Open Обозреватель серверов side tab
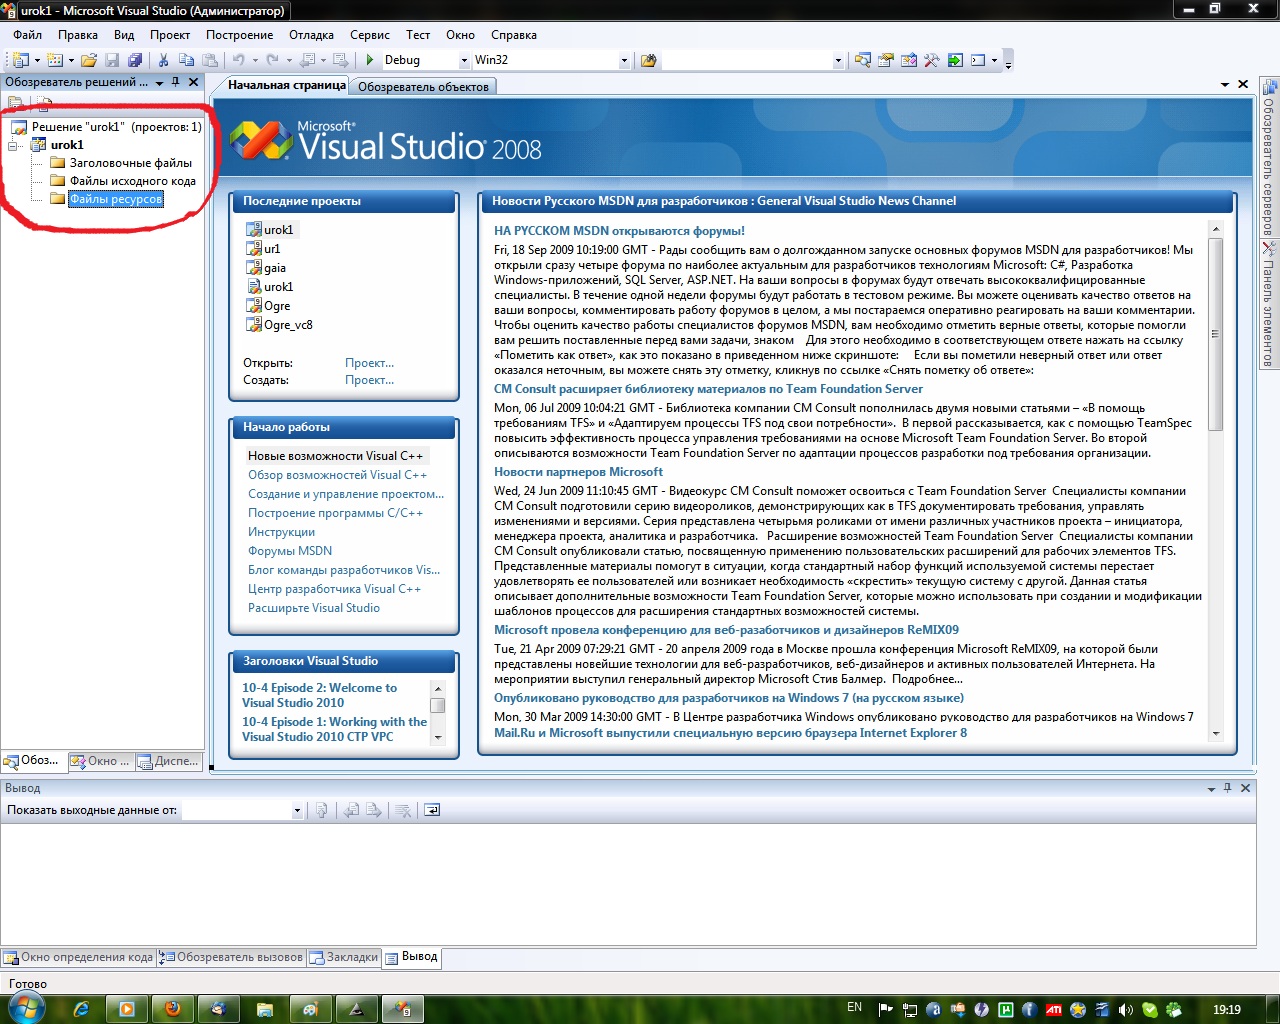Viewport: 1280px width, 1024px height. (1269, 158)
